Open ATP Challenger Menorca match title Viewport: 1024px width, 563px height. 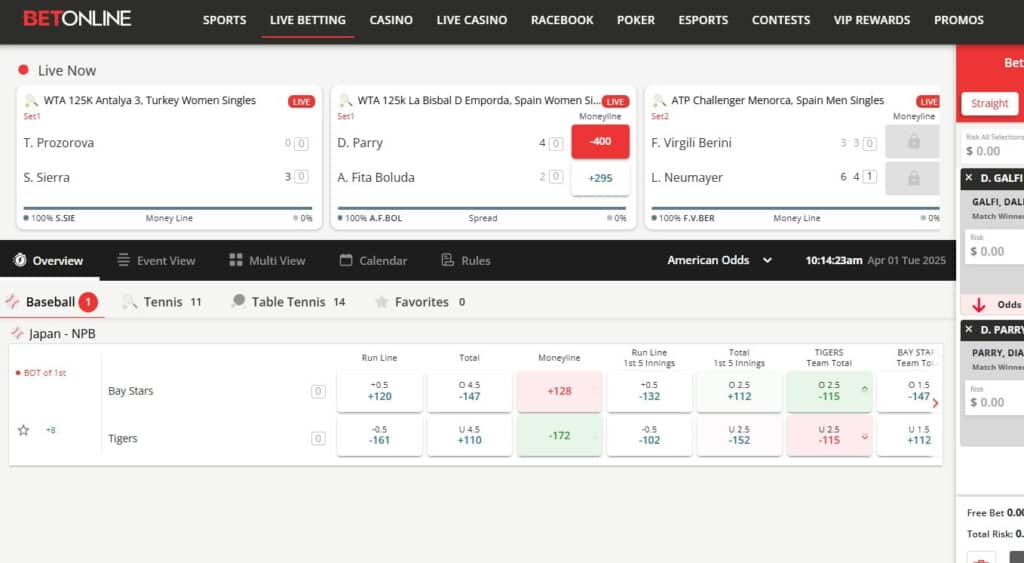click(x=777, y=101)
